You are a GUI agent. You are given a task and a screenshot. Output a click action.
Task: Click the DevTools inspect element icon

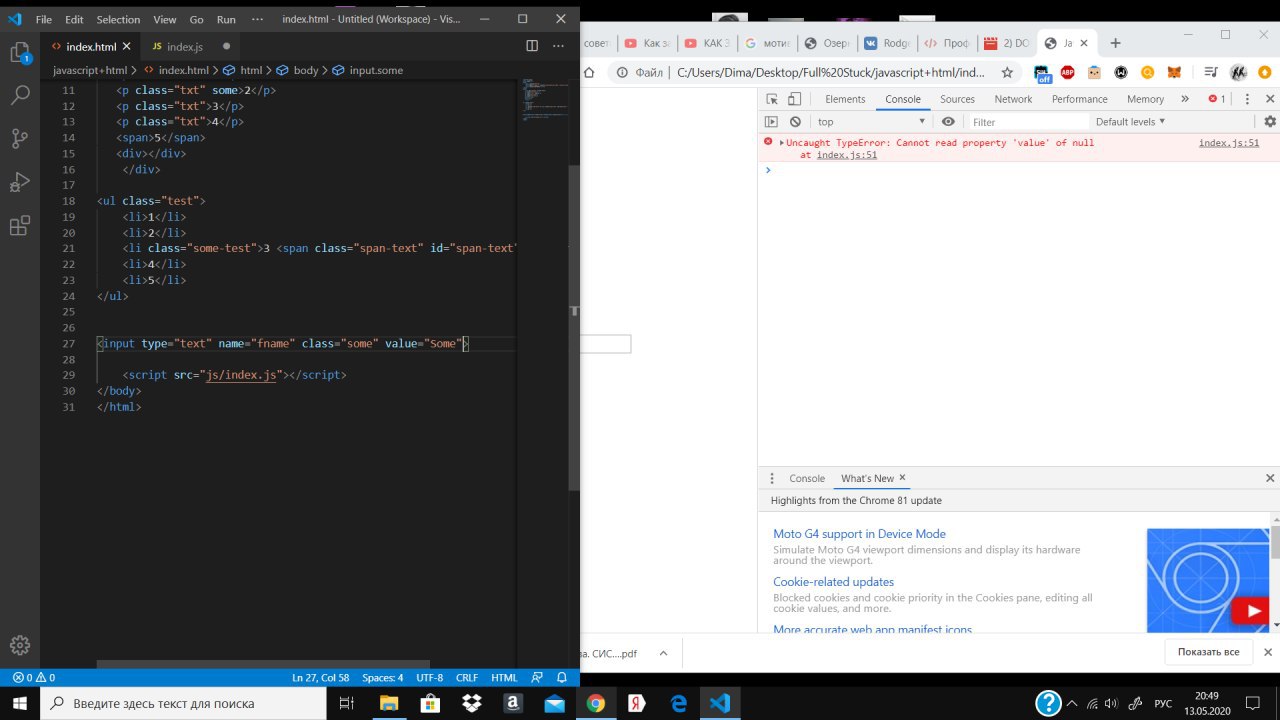pos(771,99)
